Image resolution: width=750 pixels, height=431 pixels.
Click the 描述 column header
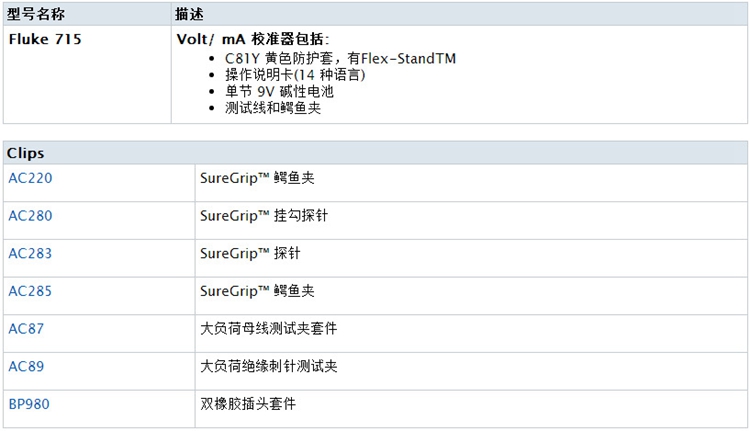(x=189, y=14)
